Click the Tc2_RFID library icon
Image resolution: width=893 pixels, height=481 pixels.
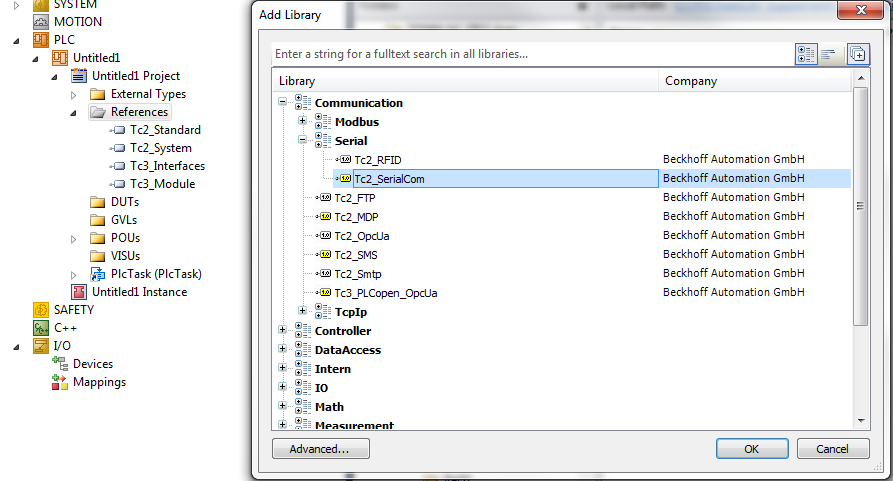[344, 159]
